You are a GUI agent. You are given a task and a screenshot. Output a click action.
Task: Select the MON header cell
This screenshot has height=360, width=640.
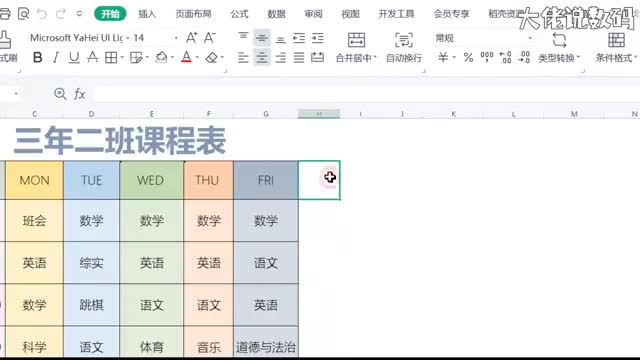(x=34, y=180)
